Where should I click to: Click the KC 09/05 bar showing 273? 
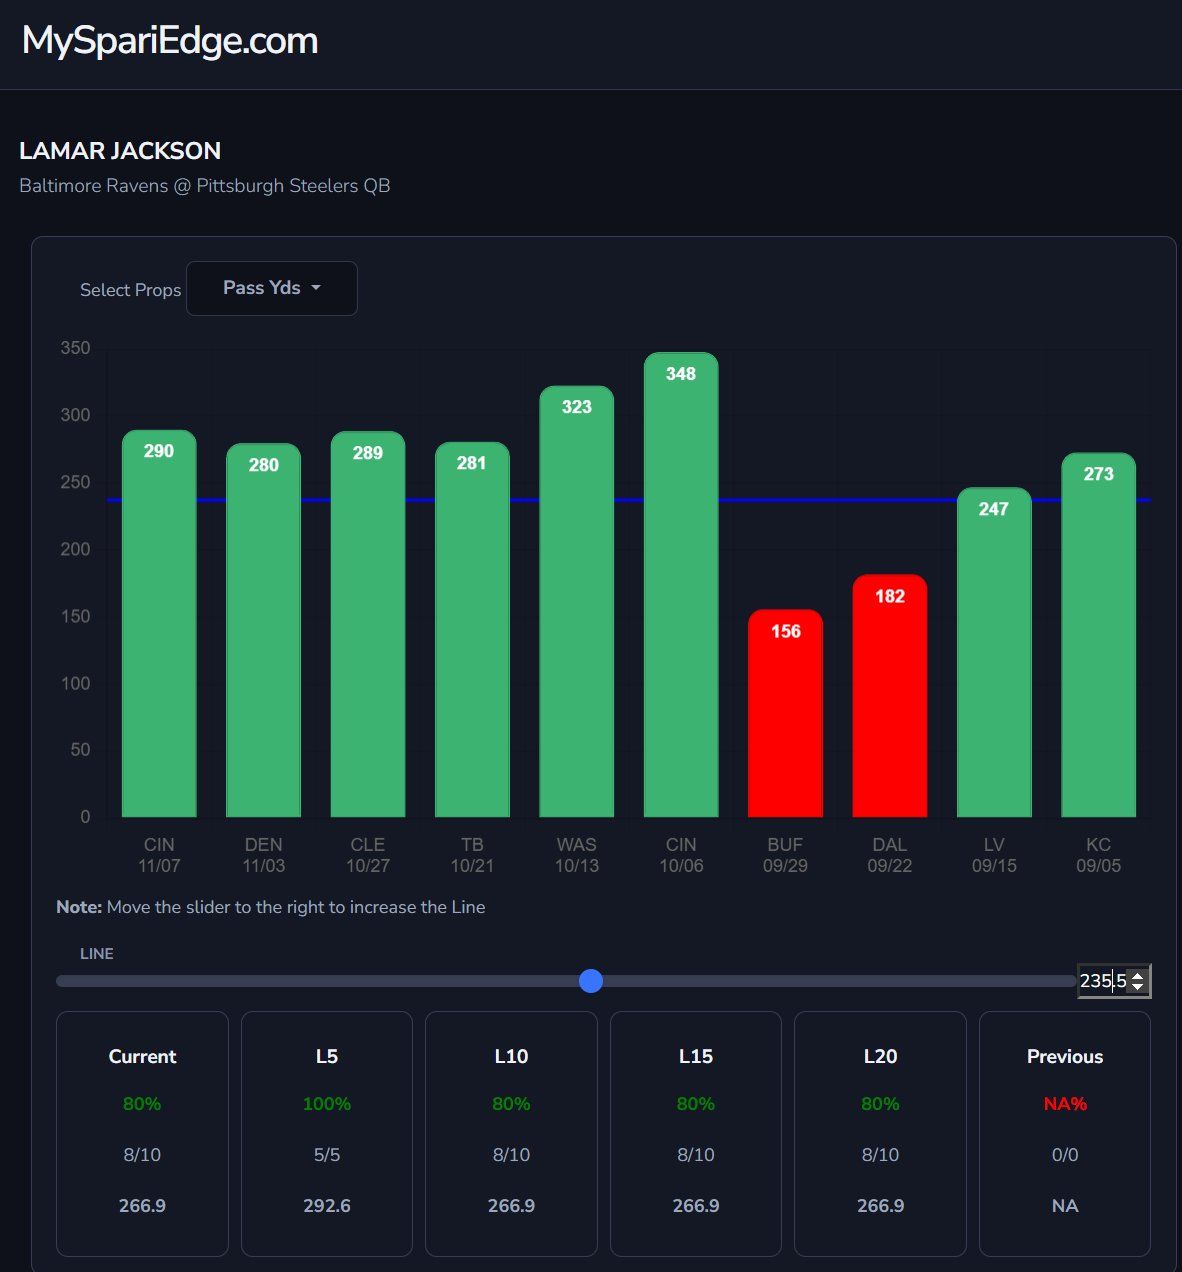(x=1099, y=635)
